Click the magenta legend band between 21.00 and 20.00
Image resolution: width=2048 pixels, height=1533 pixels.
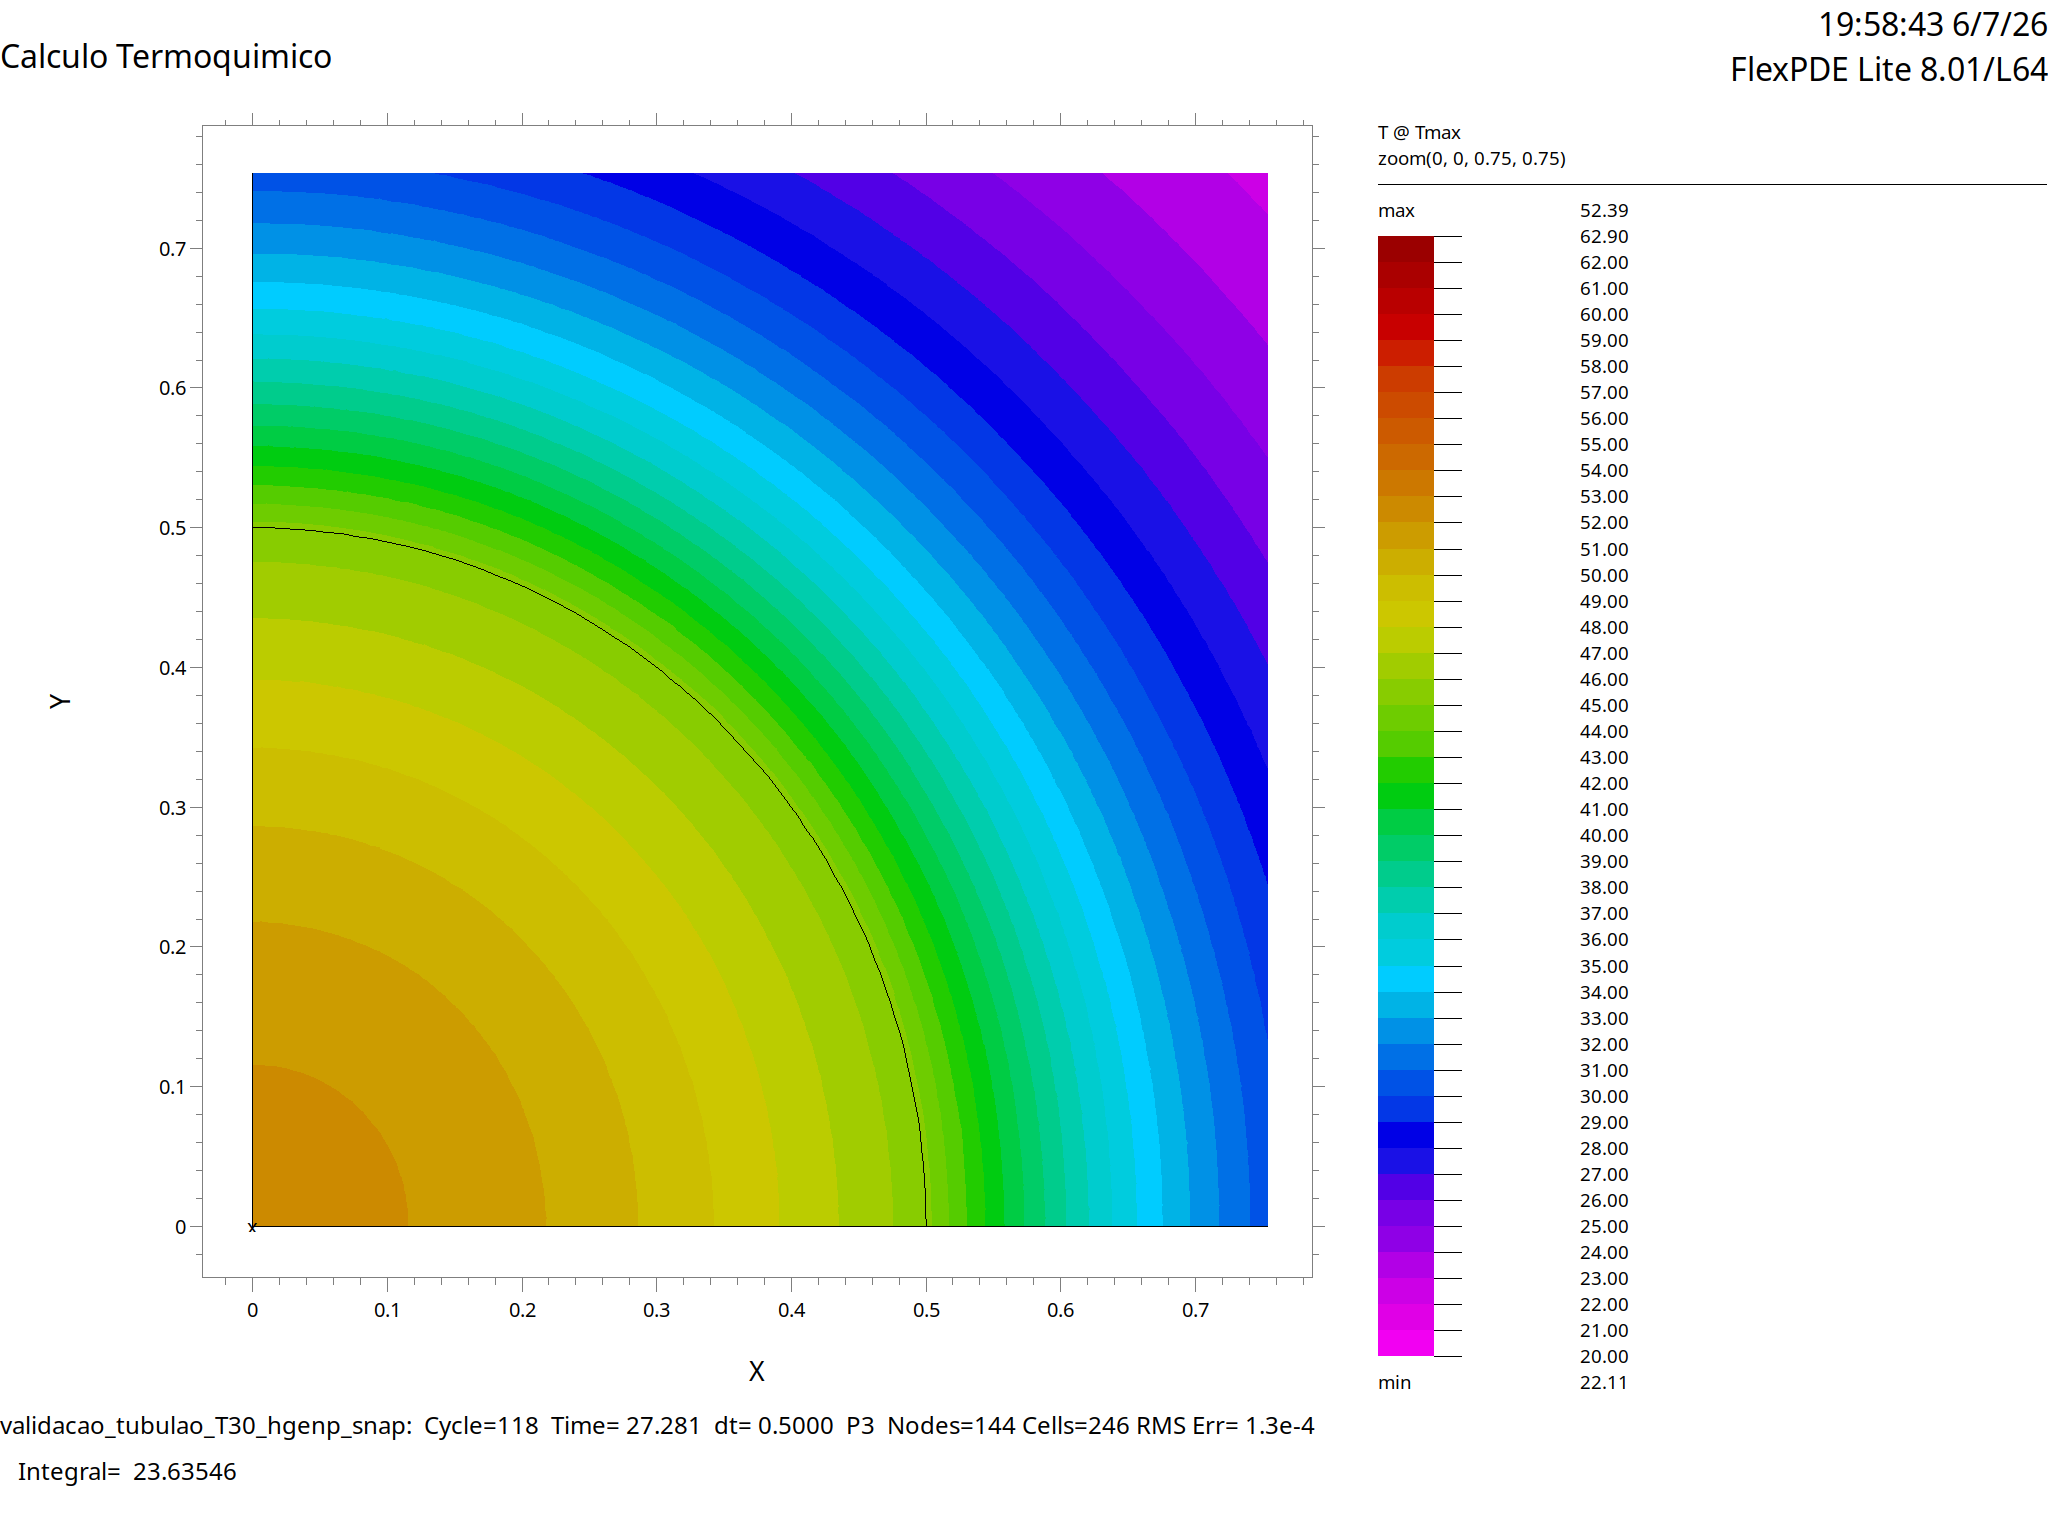click(x=1406, y=1343)
